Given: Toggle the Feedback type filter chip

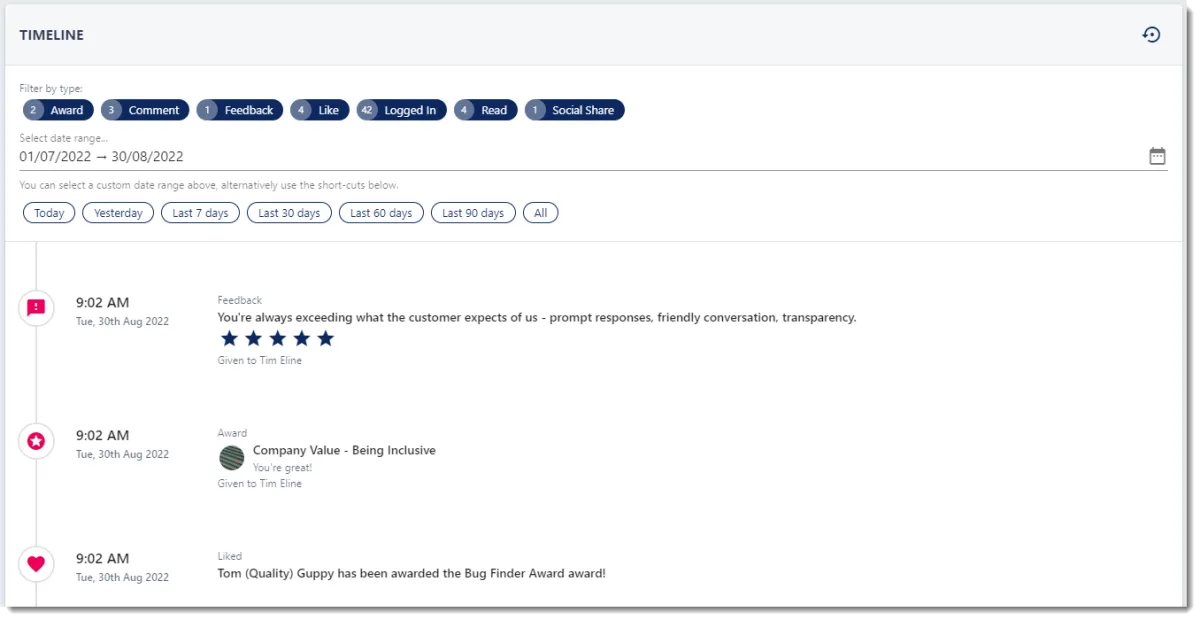Looking at the screenshot, I should [240, 110].
